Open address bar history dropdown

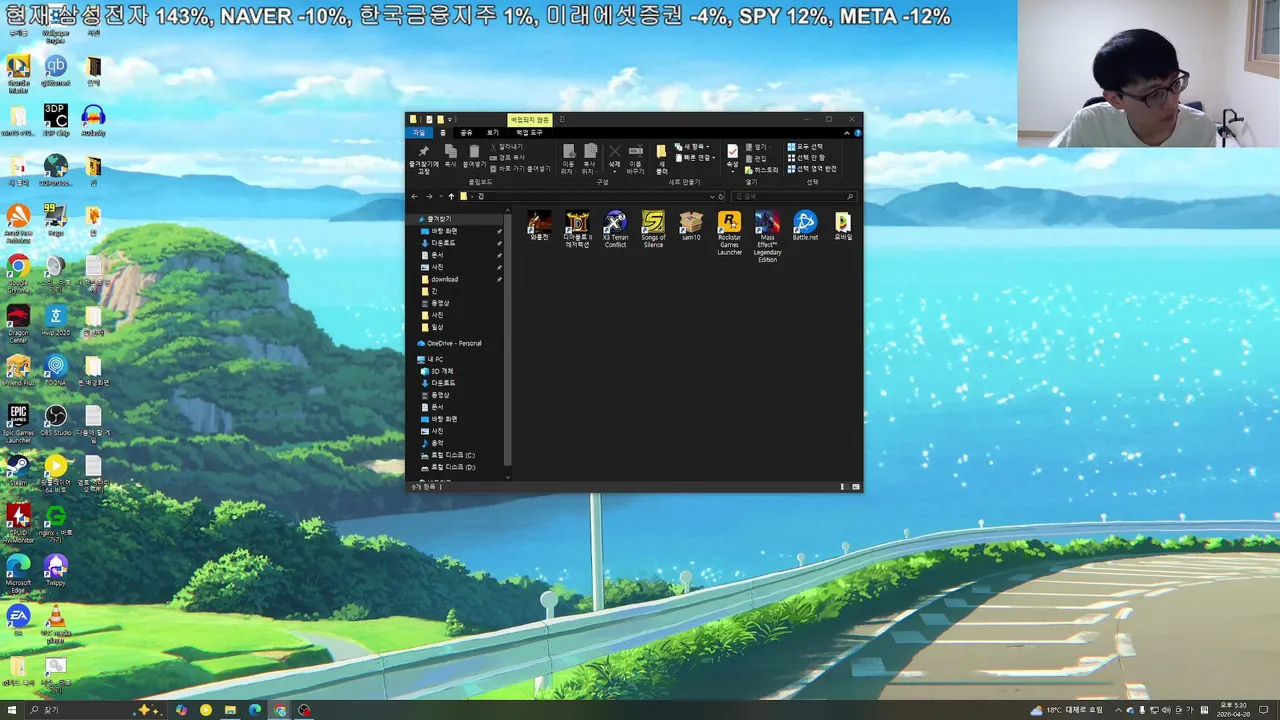[712, 196]
